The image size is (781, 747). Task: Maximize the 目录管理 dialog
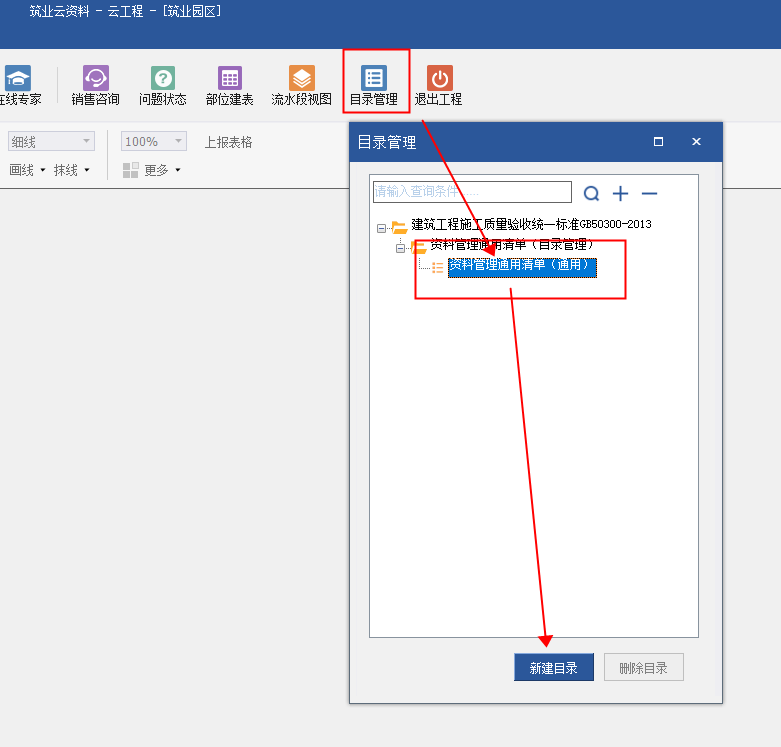pos(658,142)
